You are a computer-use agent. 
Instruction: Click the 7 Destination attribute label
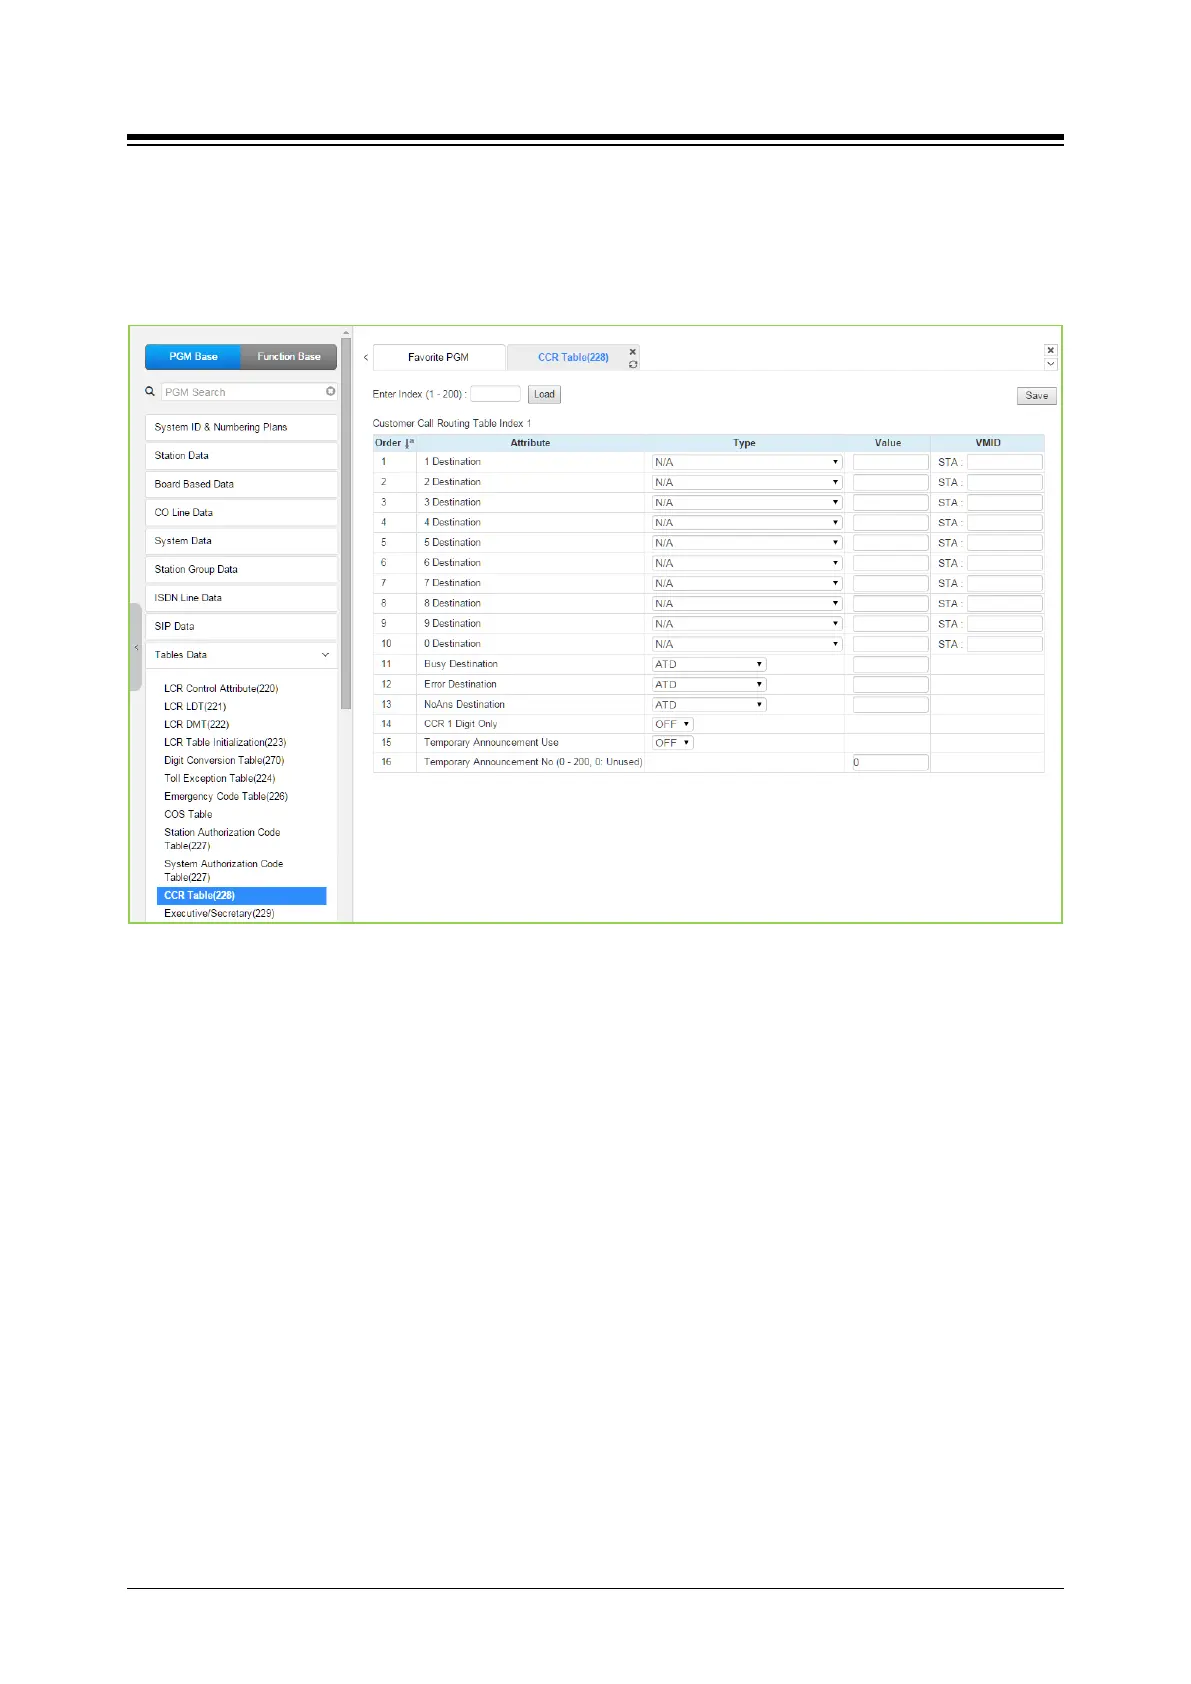coord(452,583)
